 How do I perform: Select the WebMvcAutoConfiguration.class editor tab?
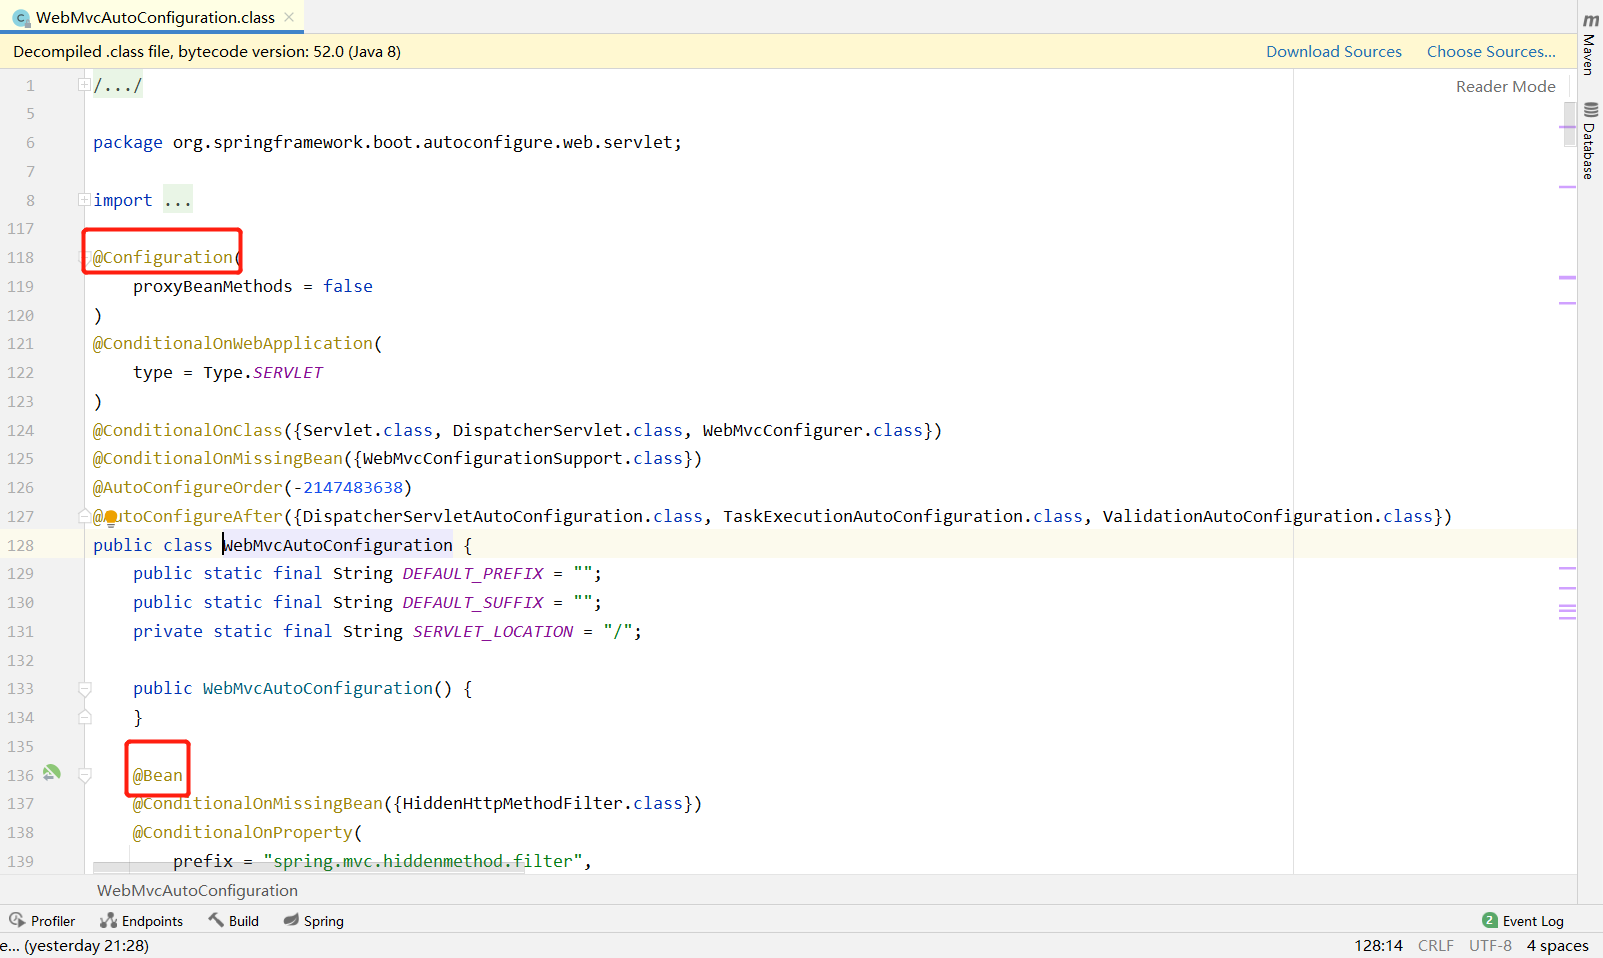tap(153, 17)
